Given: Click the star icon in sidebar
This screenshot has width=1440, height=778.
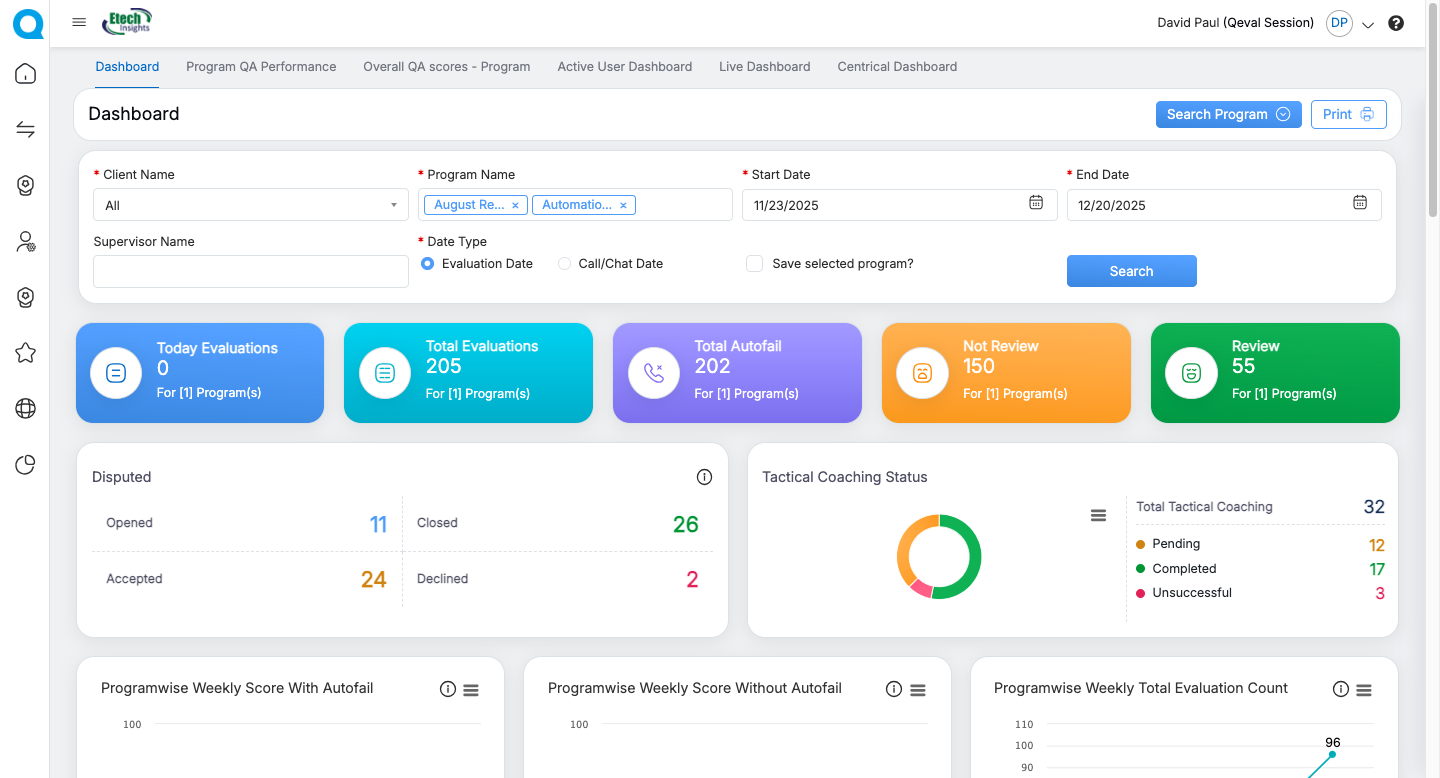Looking at the screenshot, I should [26, 353].
